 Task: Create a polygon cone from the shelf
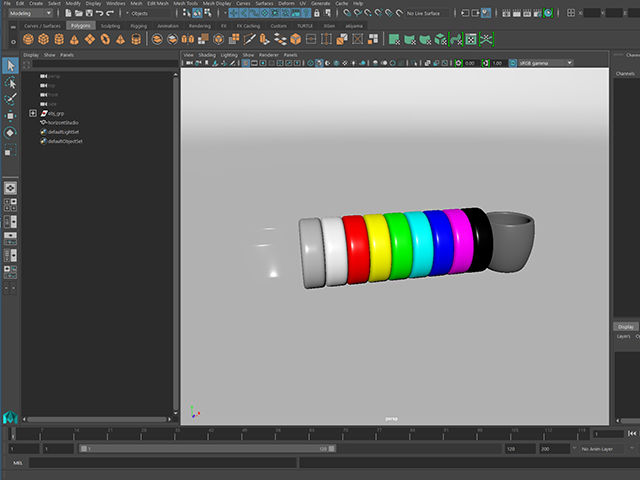pos(74,39)
